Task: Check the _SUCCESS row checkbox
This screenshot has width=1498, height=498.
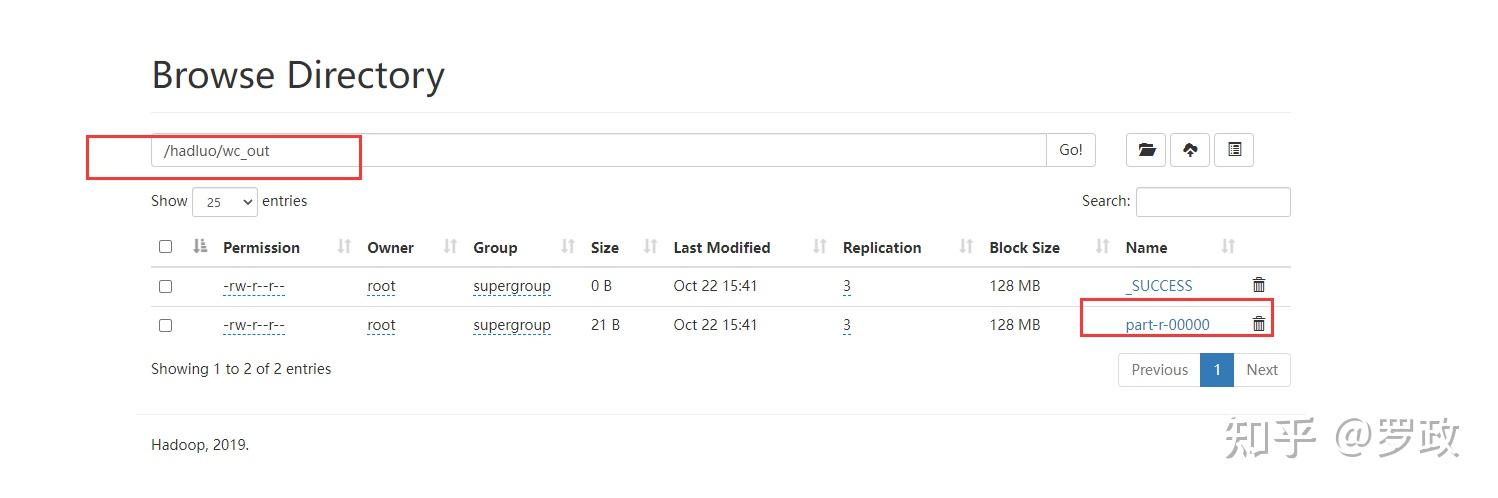Action: [166, 286]
